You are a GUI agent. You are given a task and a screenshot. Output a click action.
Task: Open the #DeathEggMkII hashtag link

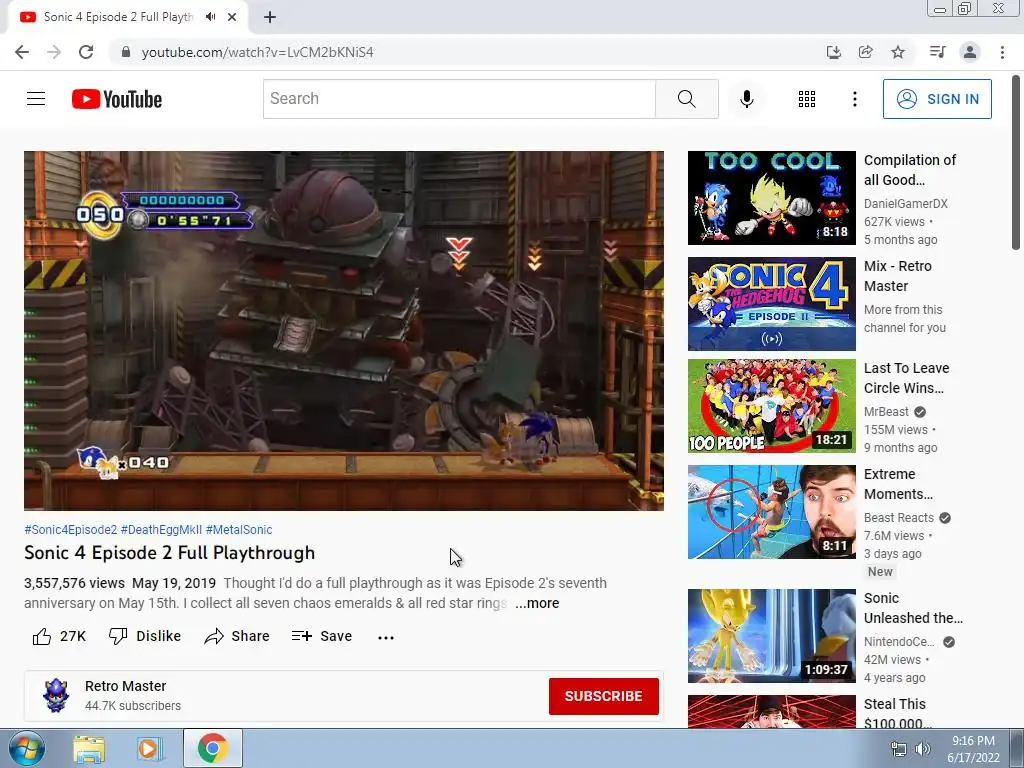pos(161,530)
